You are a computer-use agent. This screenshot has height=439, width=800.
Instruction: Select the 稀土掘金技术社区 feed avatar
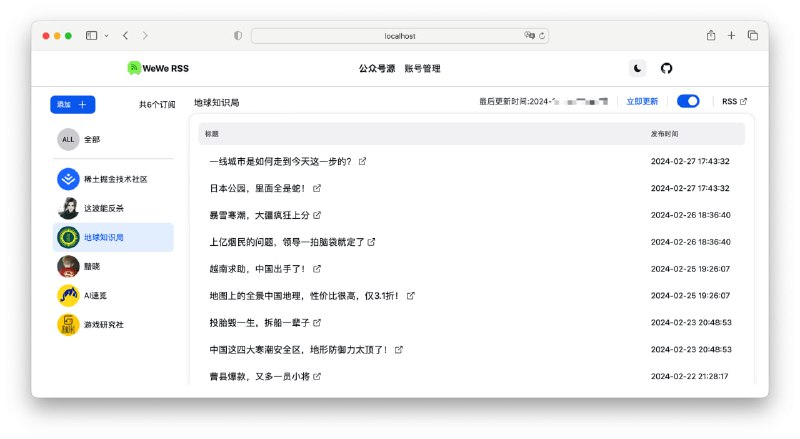click(68, 179)
